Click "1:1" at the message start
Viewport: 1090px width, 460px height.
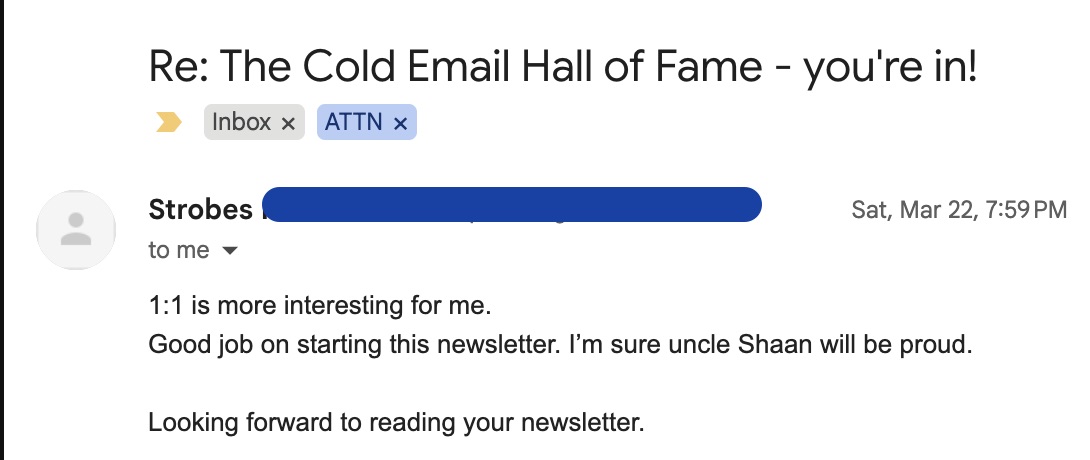(x=164, y=304)
